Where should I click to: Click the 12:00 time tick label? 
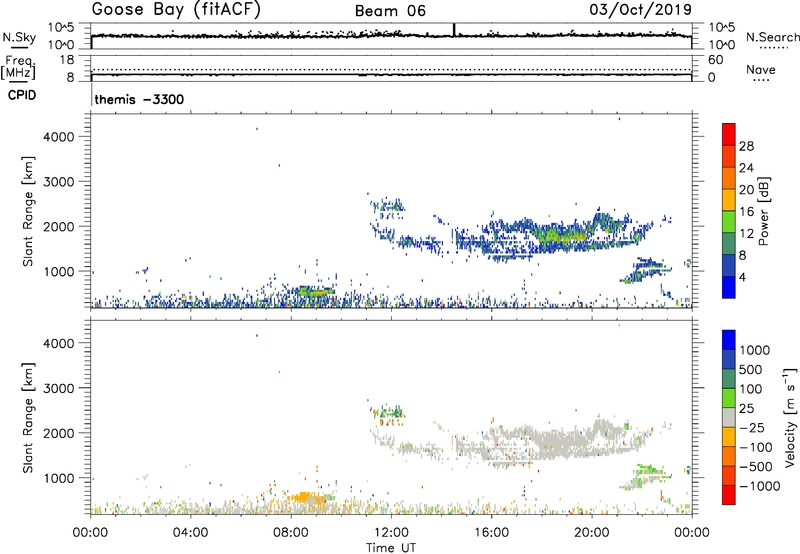(391, 533)
